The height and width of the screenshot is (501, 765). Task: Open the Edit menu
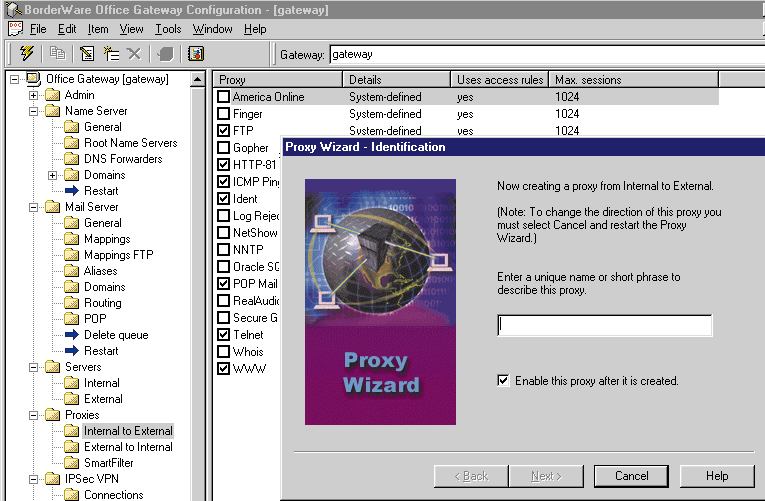click(x=67, y=29)
